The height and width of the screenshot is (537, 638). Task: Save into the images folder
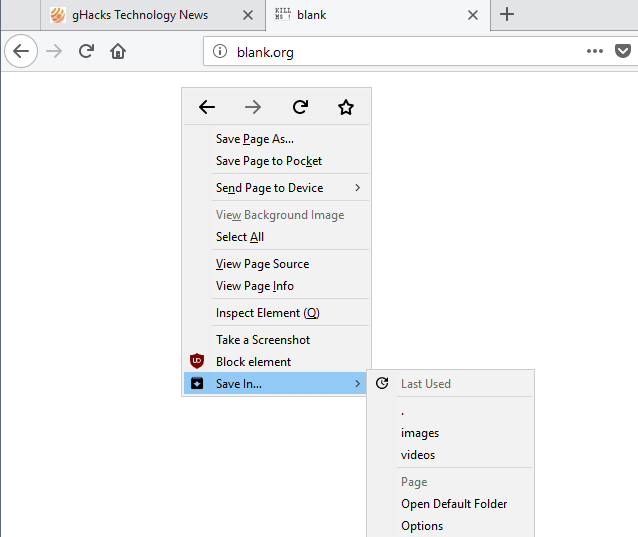click(x=451, y=433)
